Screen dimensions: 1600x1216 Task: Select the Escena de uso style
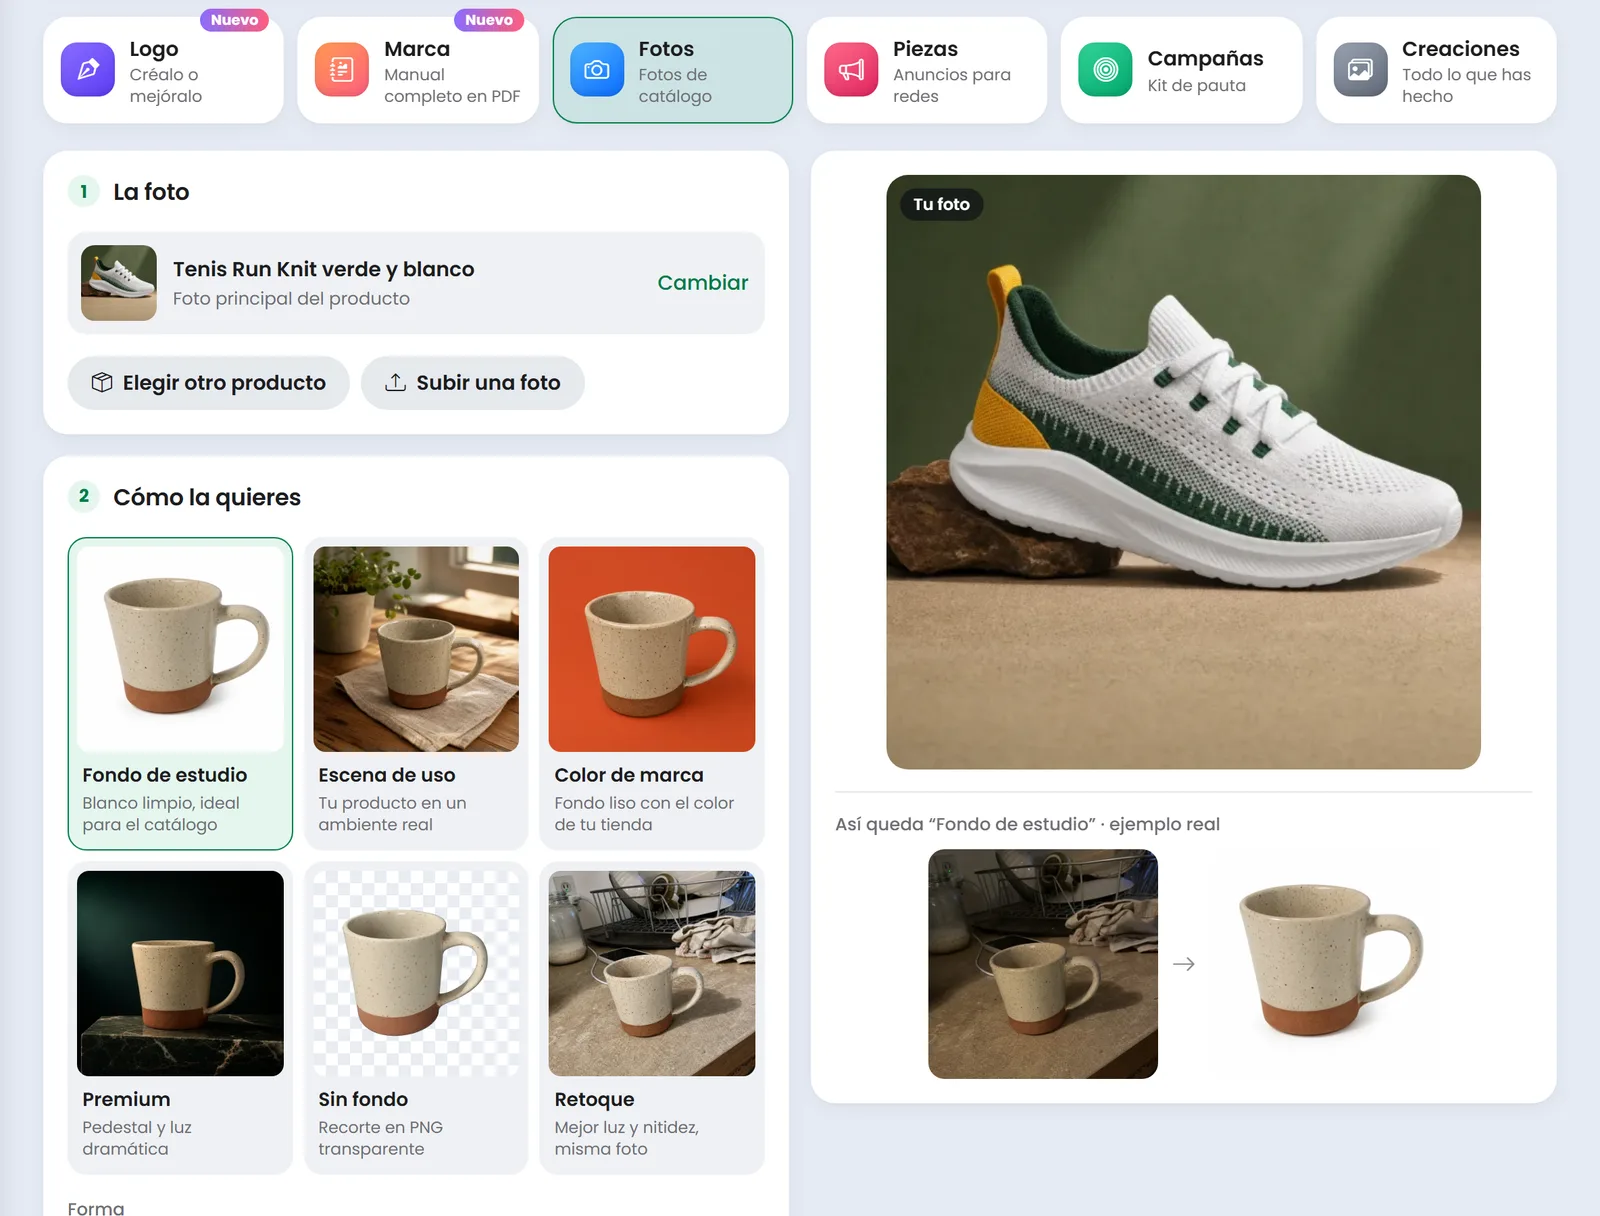pos(416,694)
